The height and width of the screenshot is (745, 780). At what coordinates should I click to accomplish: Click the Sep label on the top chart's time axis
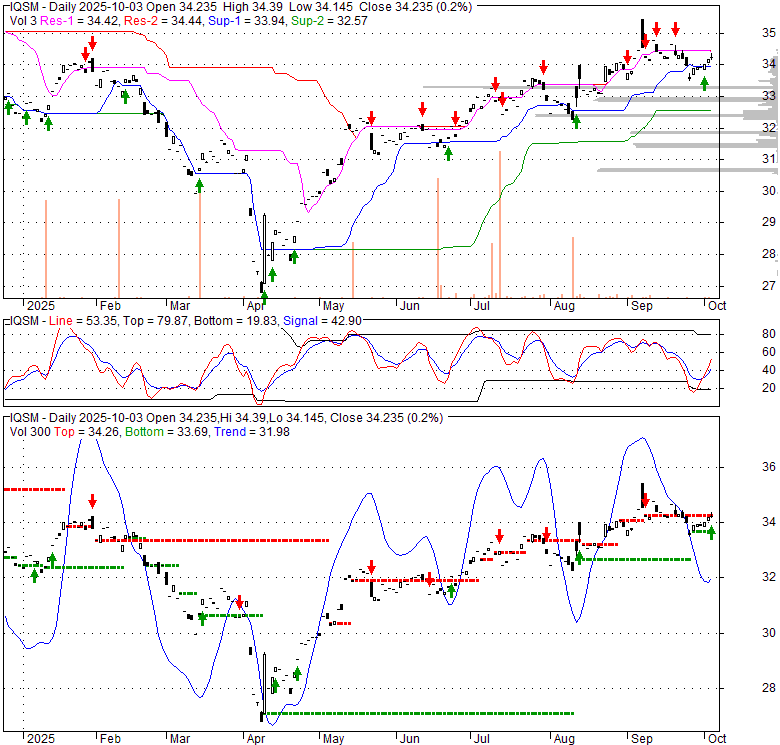pos(639,306)
